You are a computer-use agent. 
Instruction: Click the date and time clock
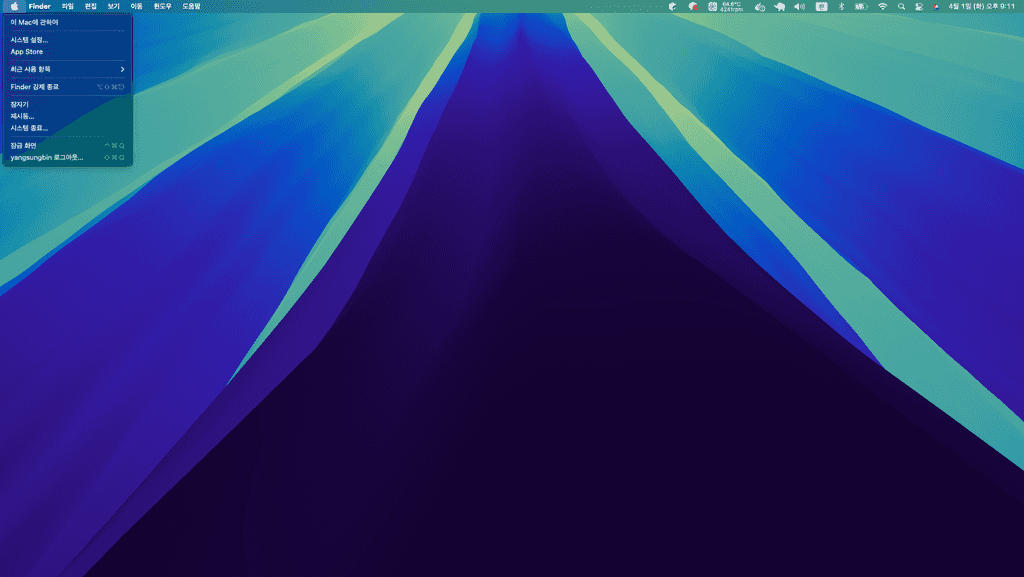[x=982, y=7]
